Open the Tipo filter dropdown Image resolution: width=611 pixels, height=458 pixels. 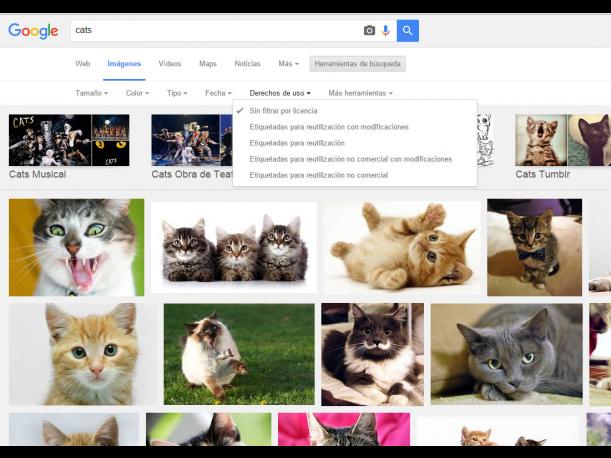[177, 93]
